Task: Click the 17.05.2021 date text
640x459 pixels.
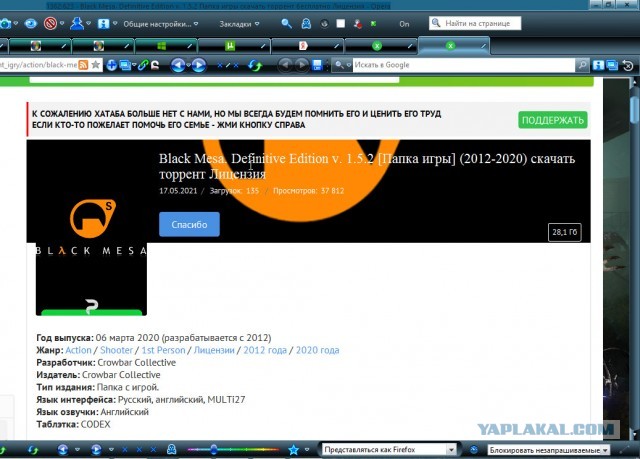Action: (x=178, y=191)
